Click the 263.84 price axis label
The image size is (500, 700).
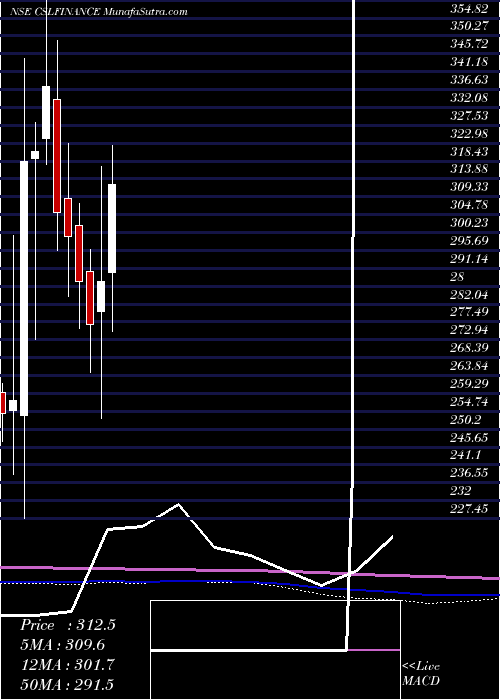tap(469, 365)
